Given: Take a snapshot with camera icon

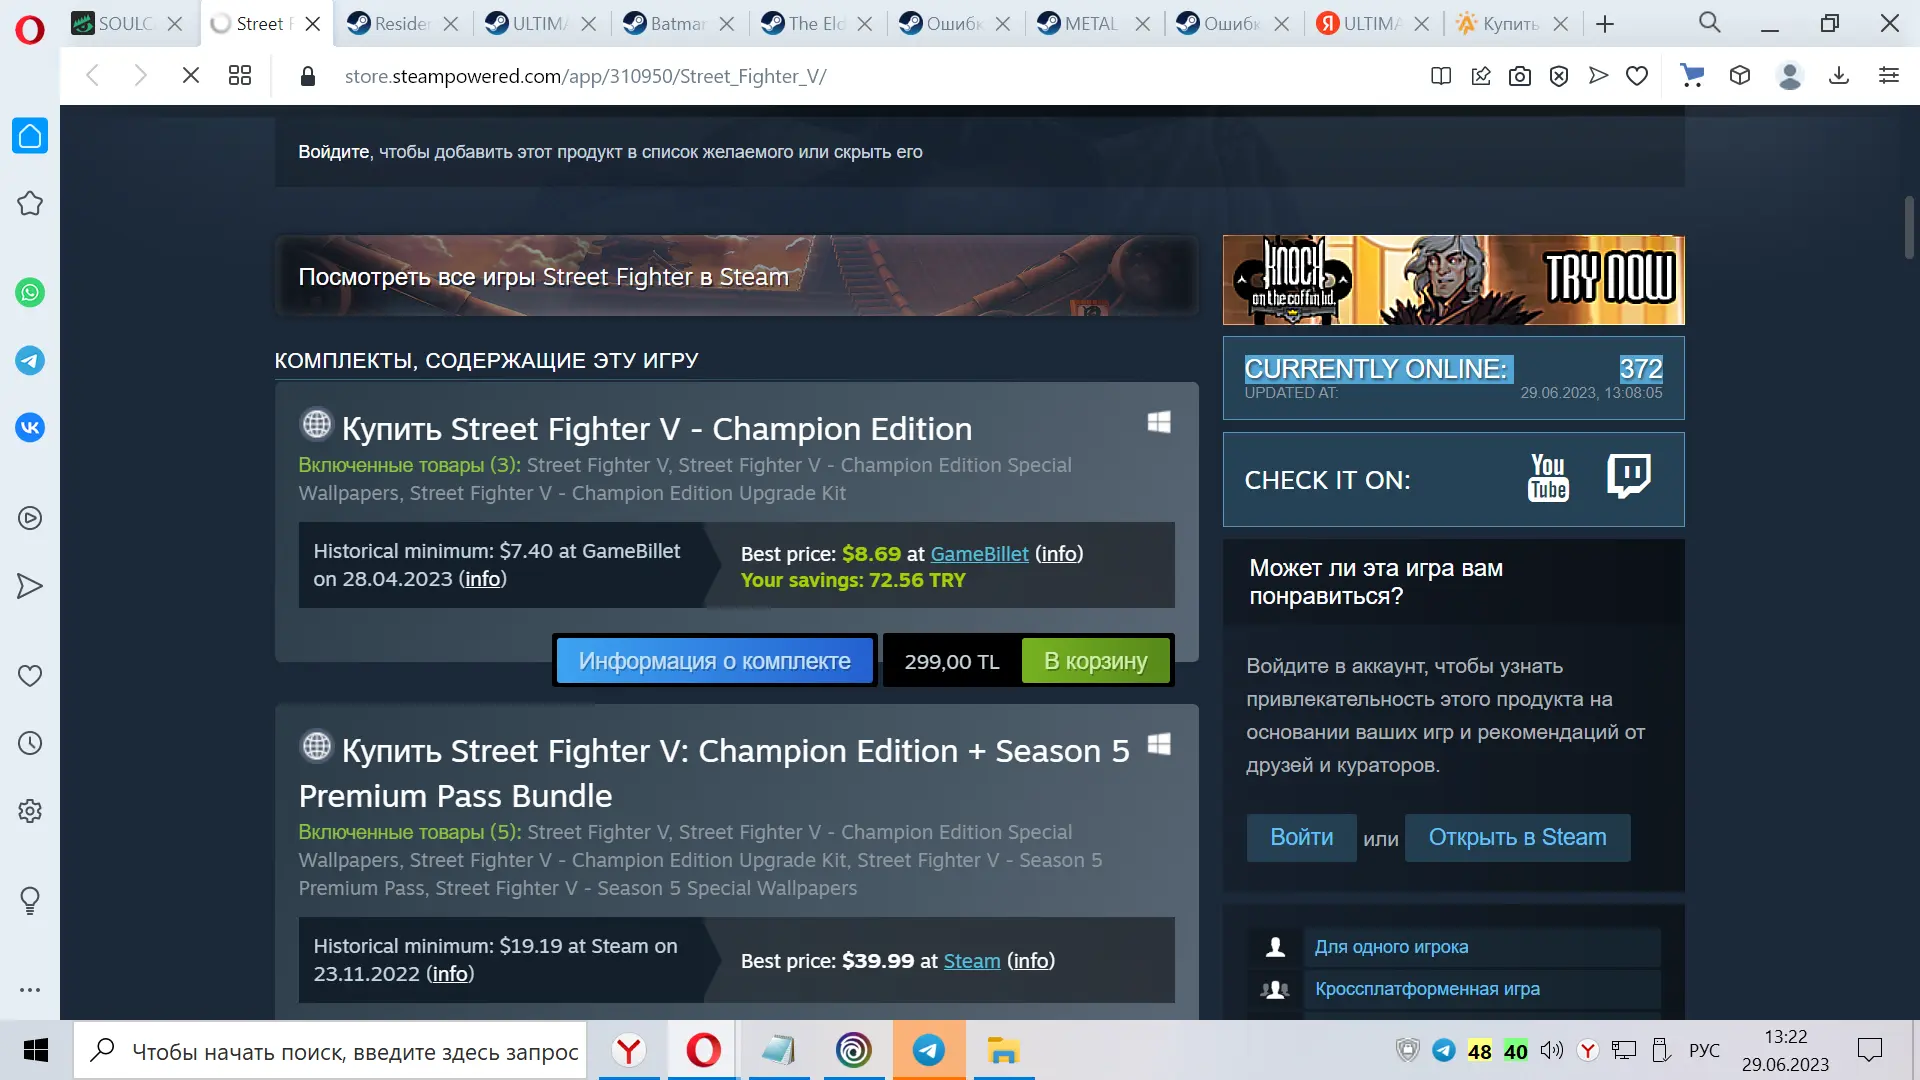Looking at the screenshot, I should click(1520, 76).
